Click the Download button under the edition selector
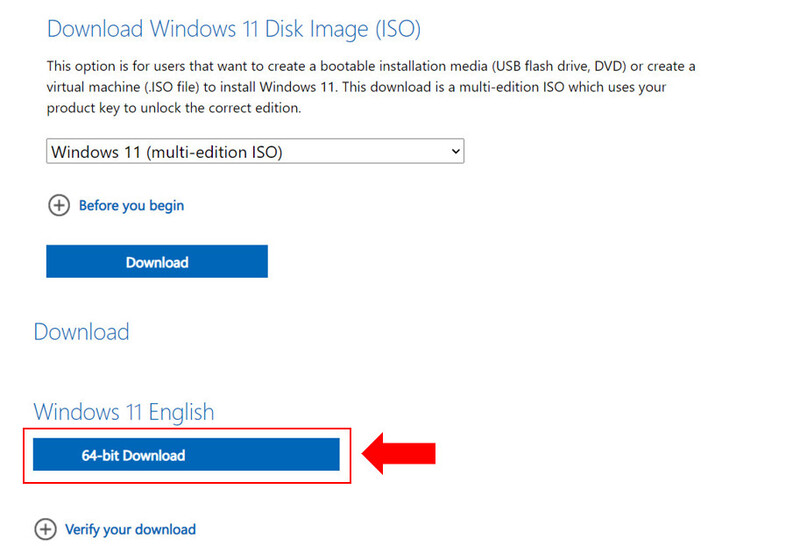The height and width of the screenshot is (546, 800). [157, 261]
